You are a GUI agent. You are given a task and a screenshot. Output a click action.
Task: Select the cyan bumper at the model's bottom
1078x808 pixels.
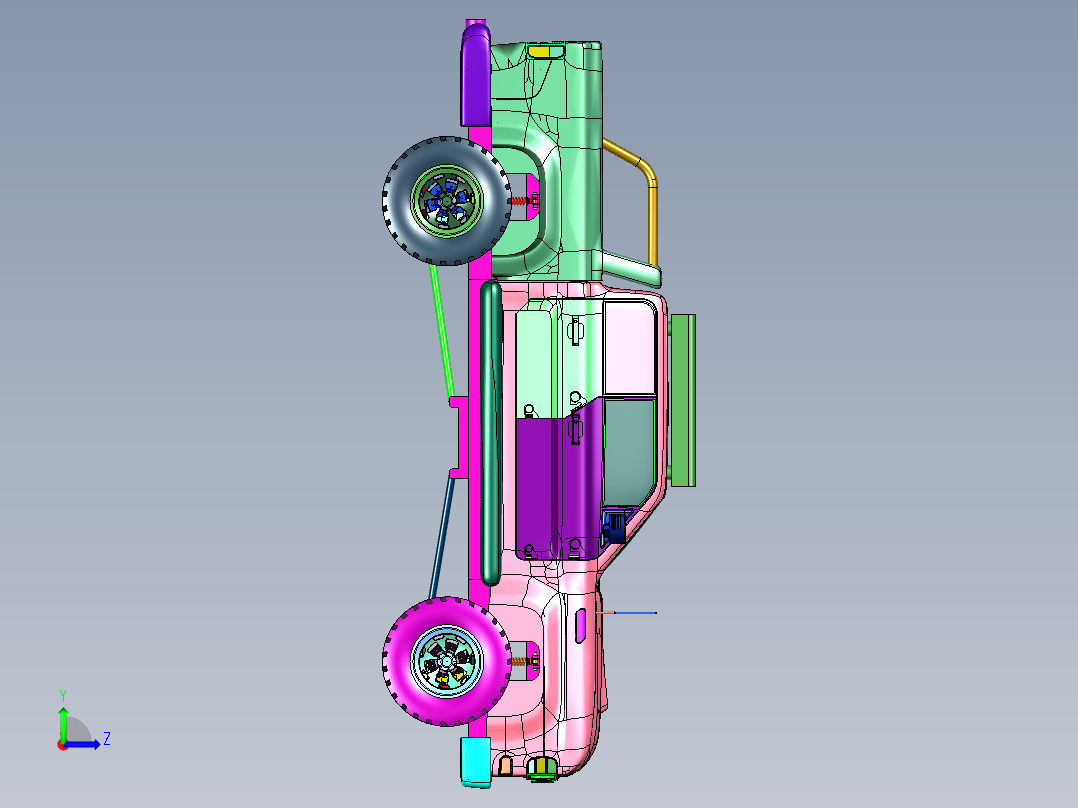pyautogui.click(x=476, y=762)
